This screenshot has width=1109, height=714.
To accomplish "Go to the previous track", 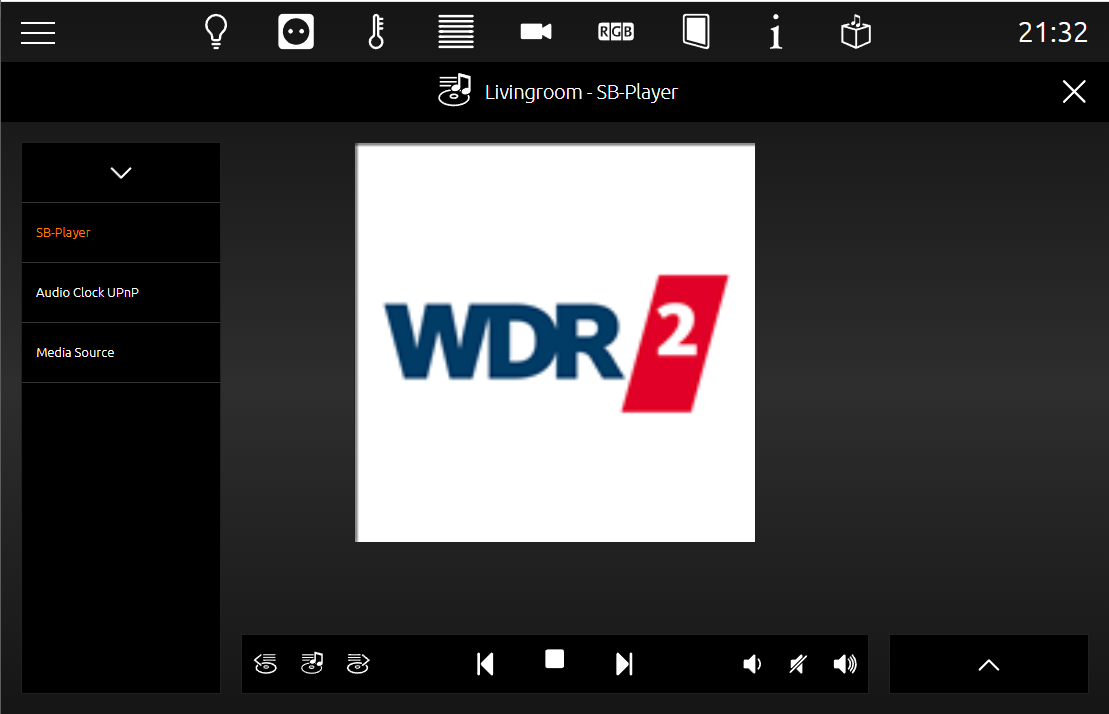I will [485, 664].
